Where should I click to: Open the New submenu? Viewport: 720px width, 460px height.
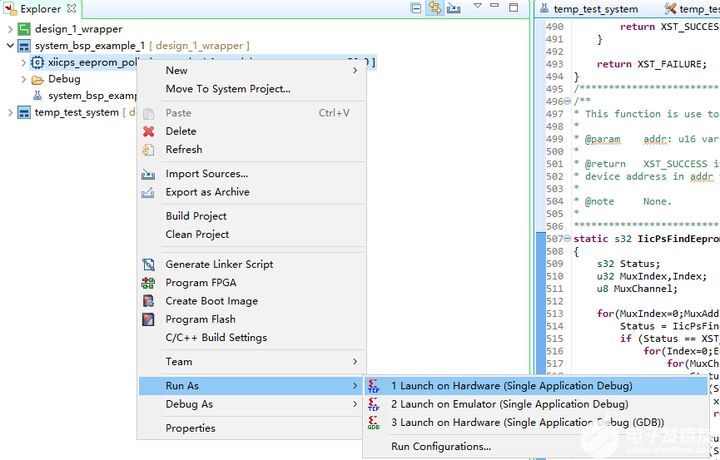click(x=252, y=70)
